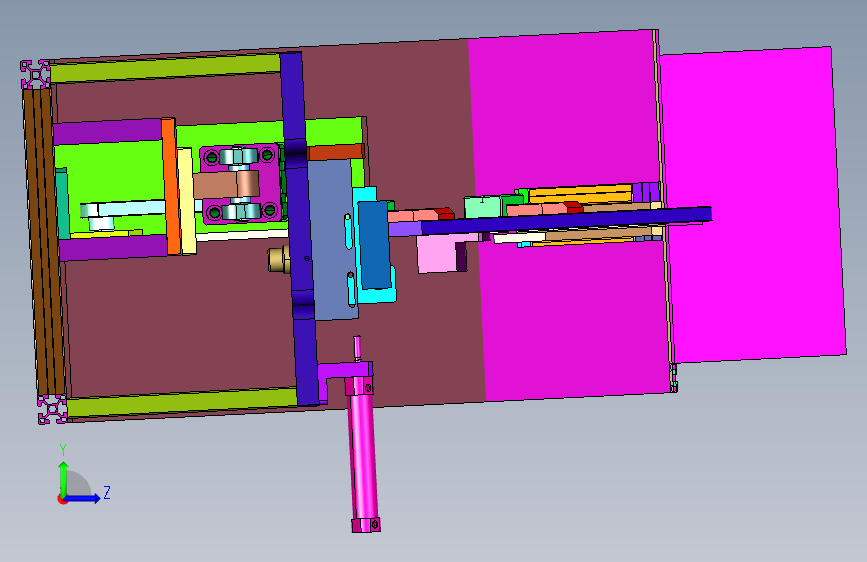Select the magenta bearing block with four screws
867x562 pixels.
pyautogui.click(x=241, y=185)
